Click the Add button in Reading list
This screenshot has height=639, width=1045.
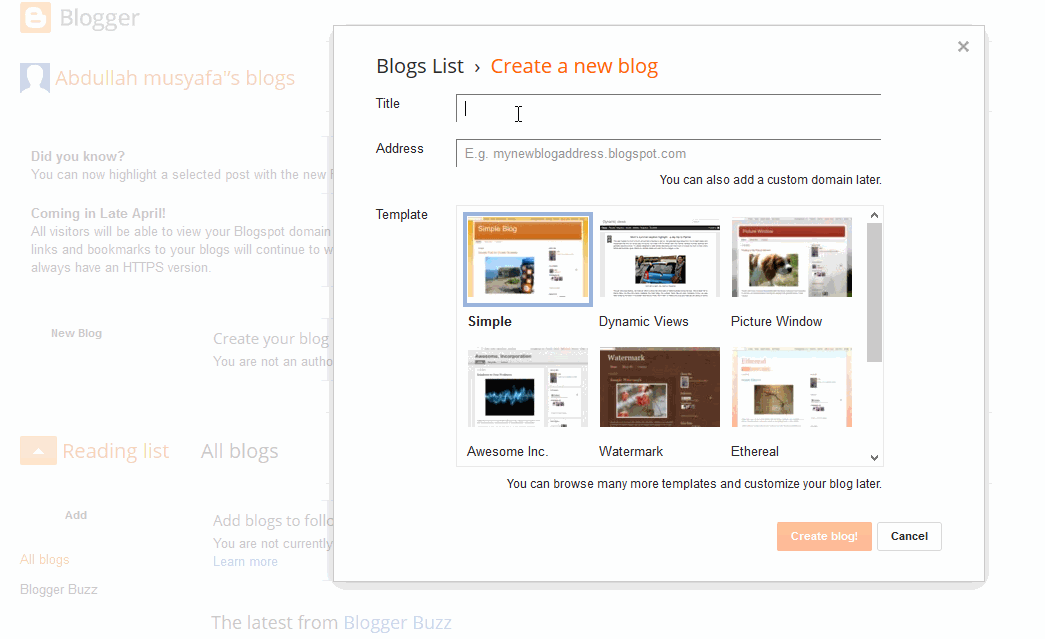pyautogui.click(x=76, y=515)
